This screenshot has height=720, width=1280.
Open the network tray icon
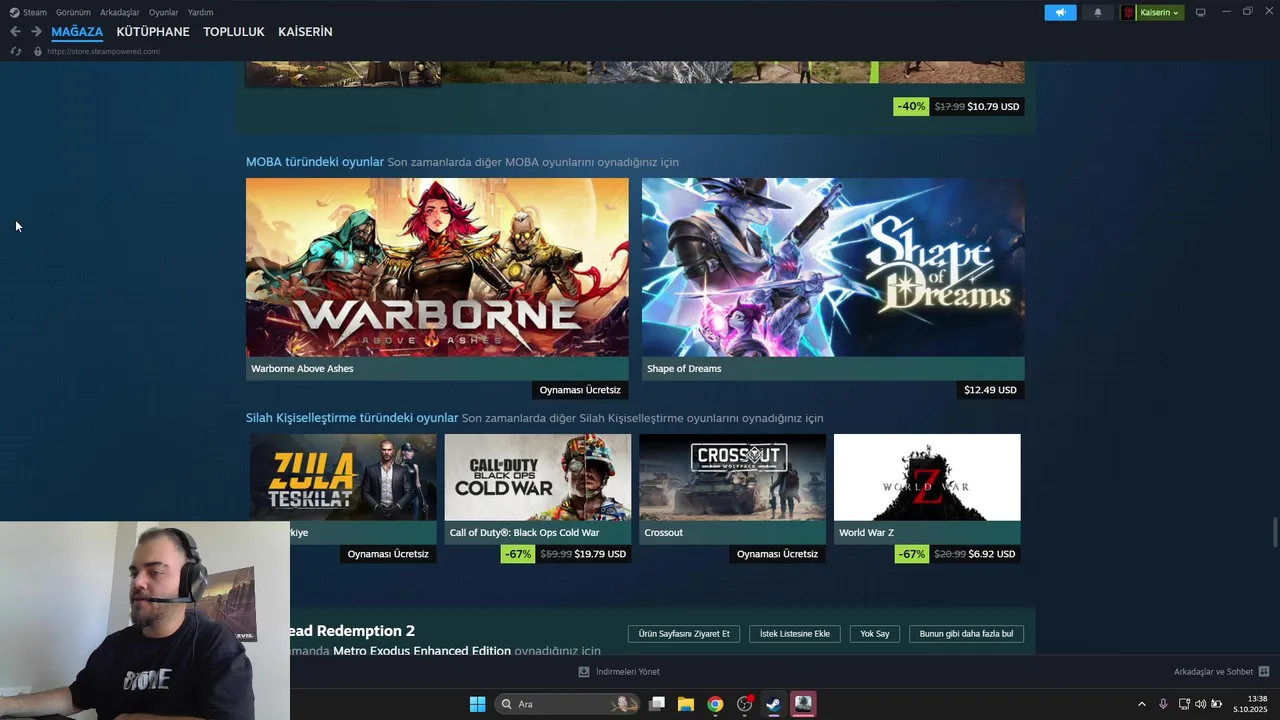[1184, 704]
